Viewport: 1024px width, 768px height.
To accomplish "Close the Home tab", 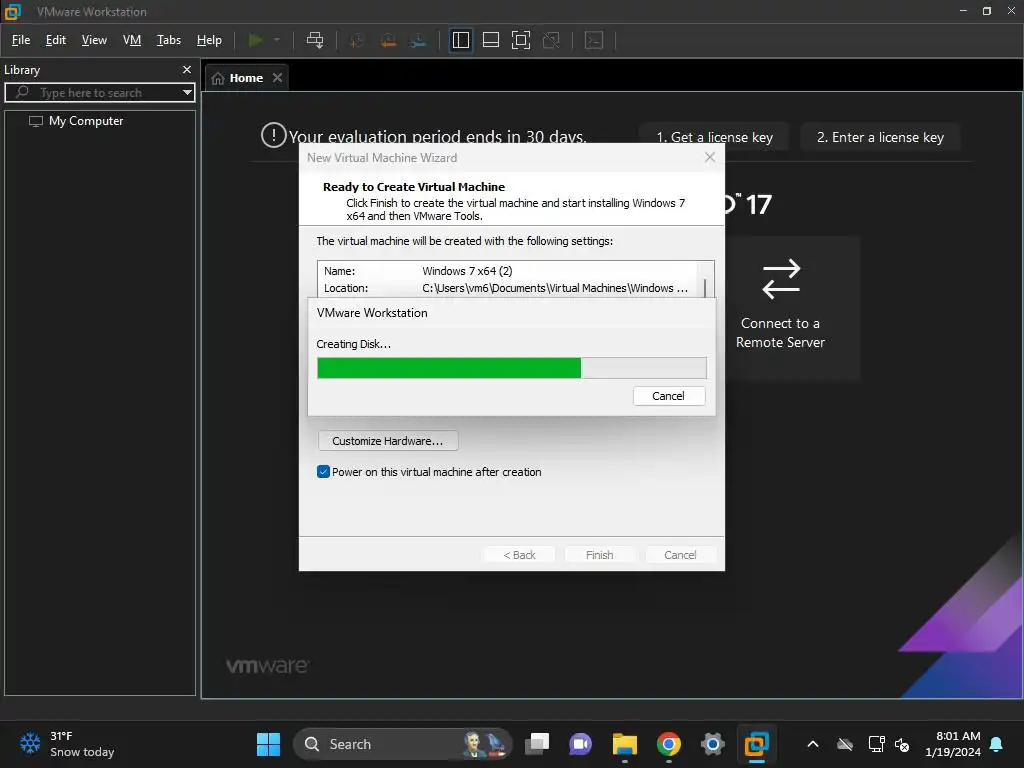I will 278,78.
